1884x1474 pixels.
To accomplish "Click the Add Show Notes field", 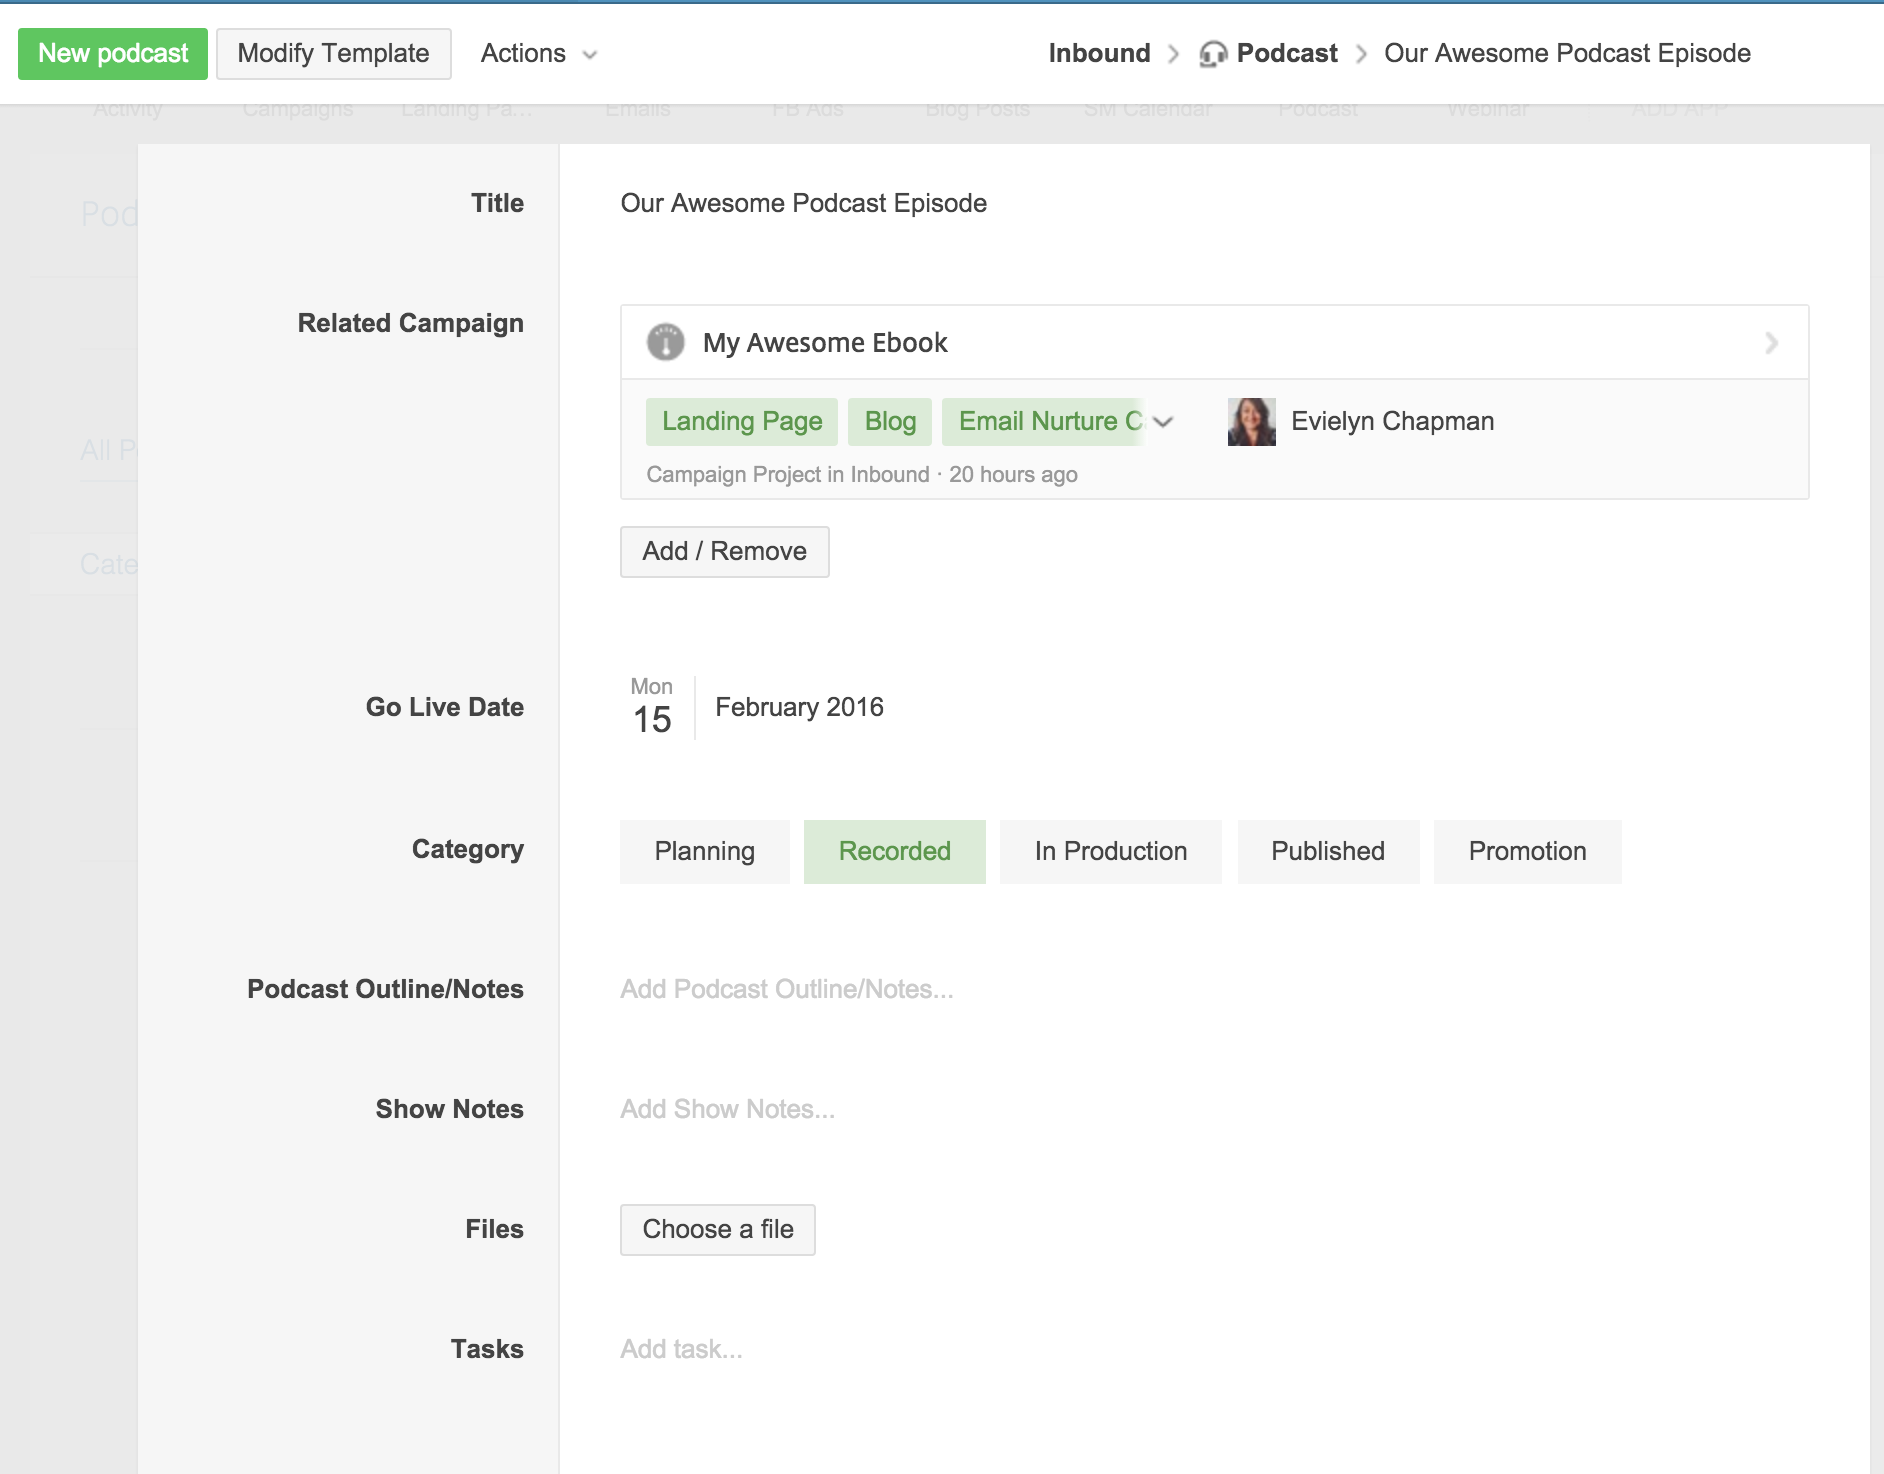I will point(727,1109).
